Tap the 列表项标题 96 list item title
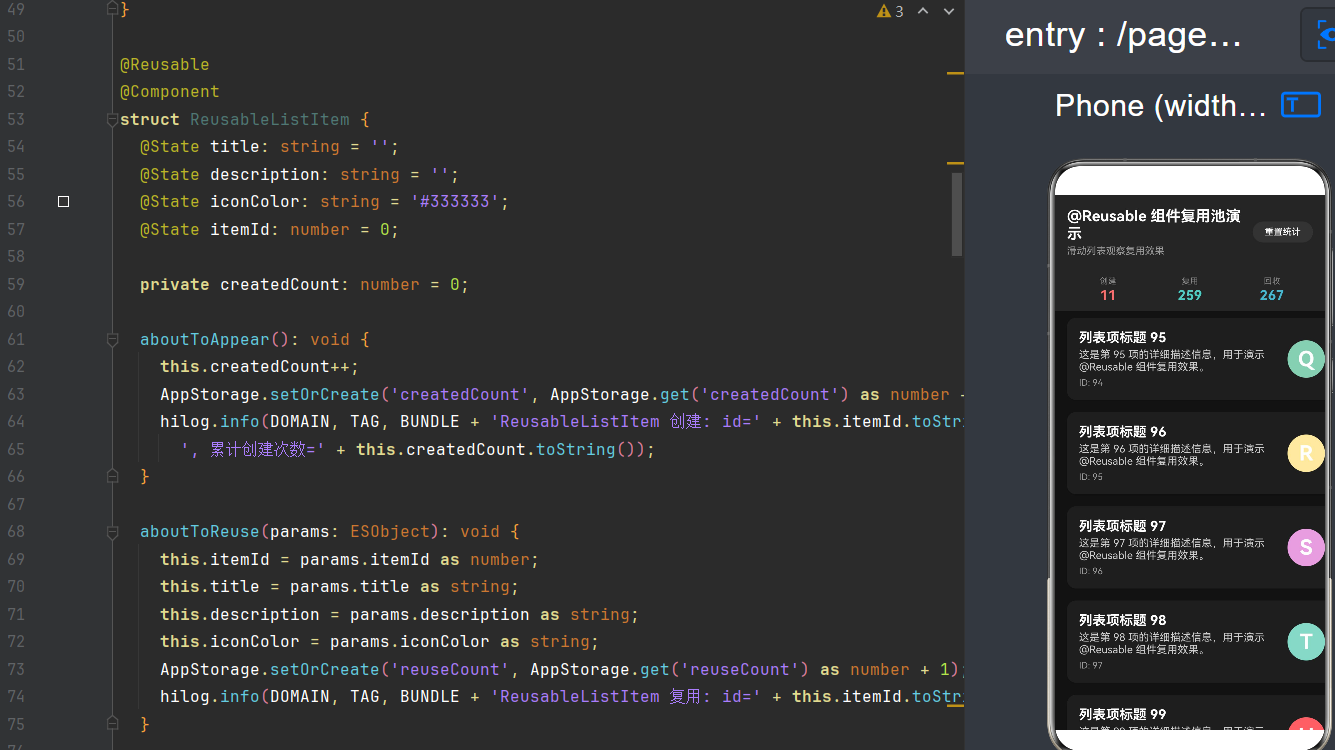 click(x=1122, y=431)
